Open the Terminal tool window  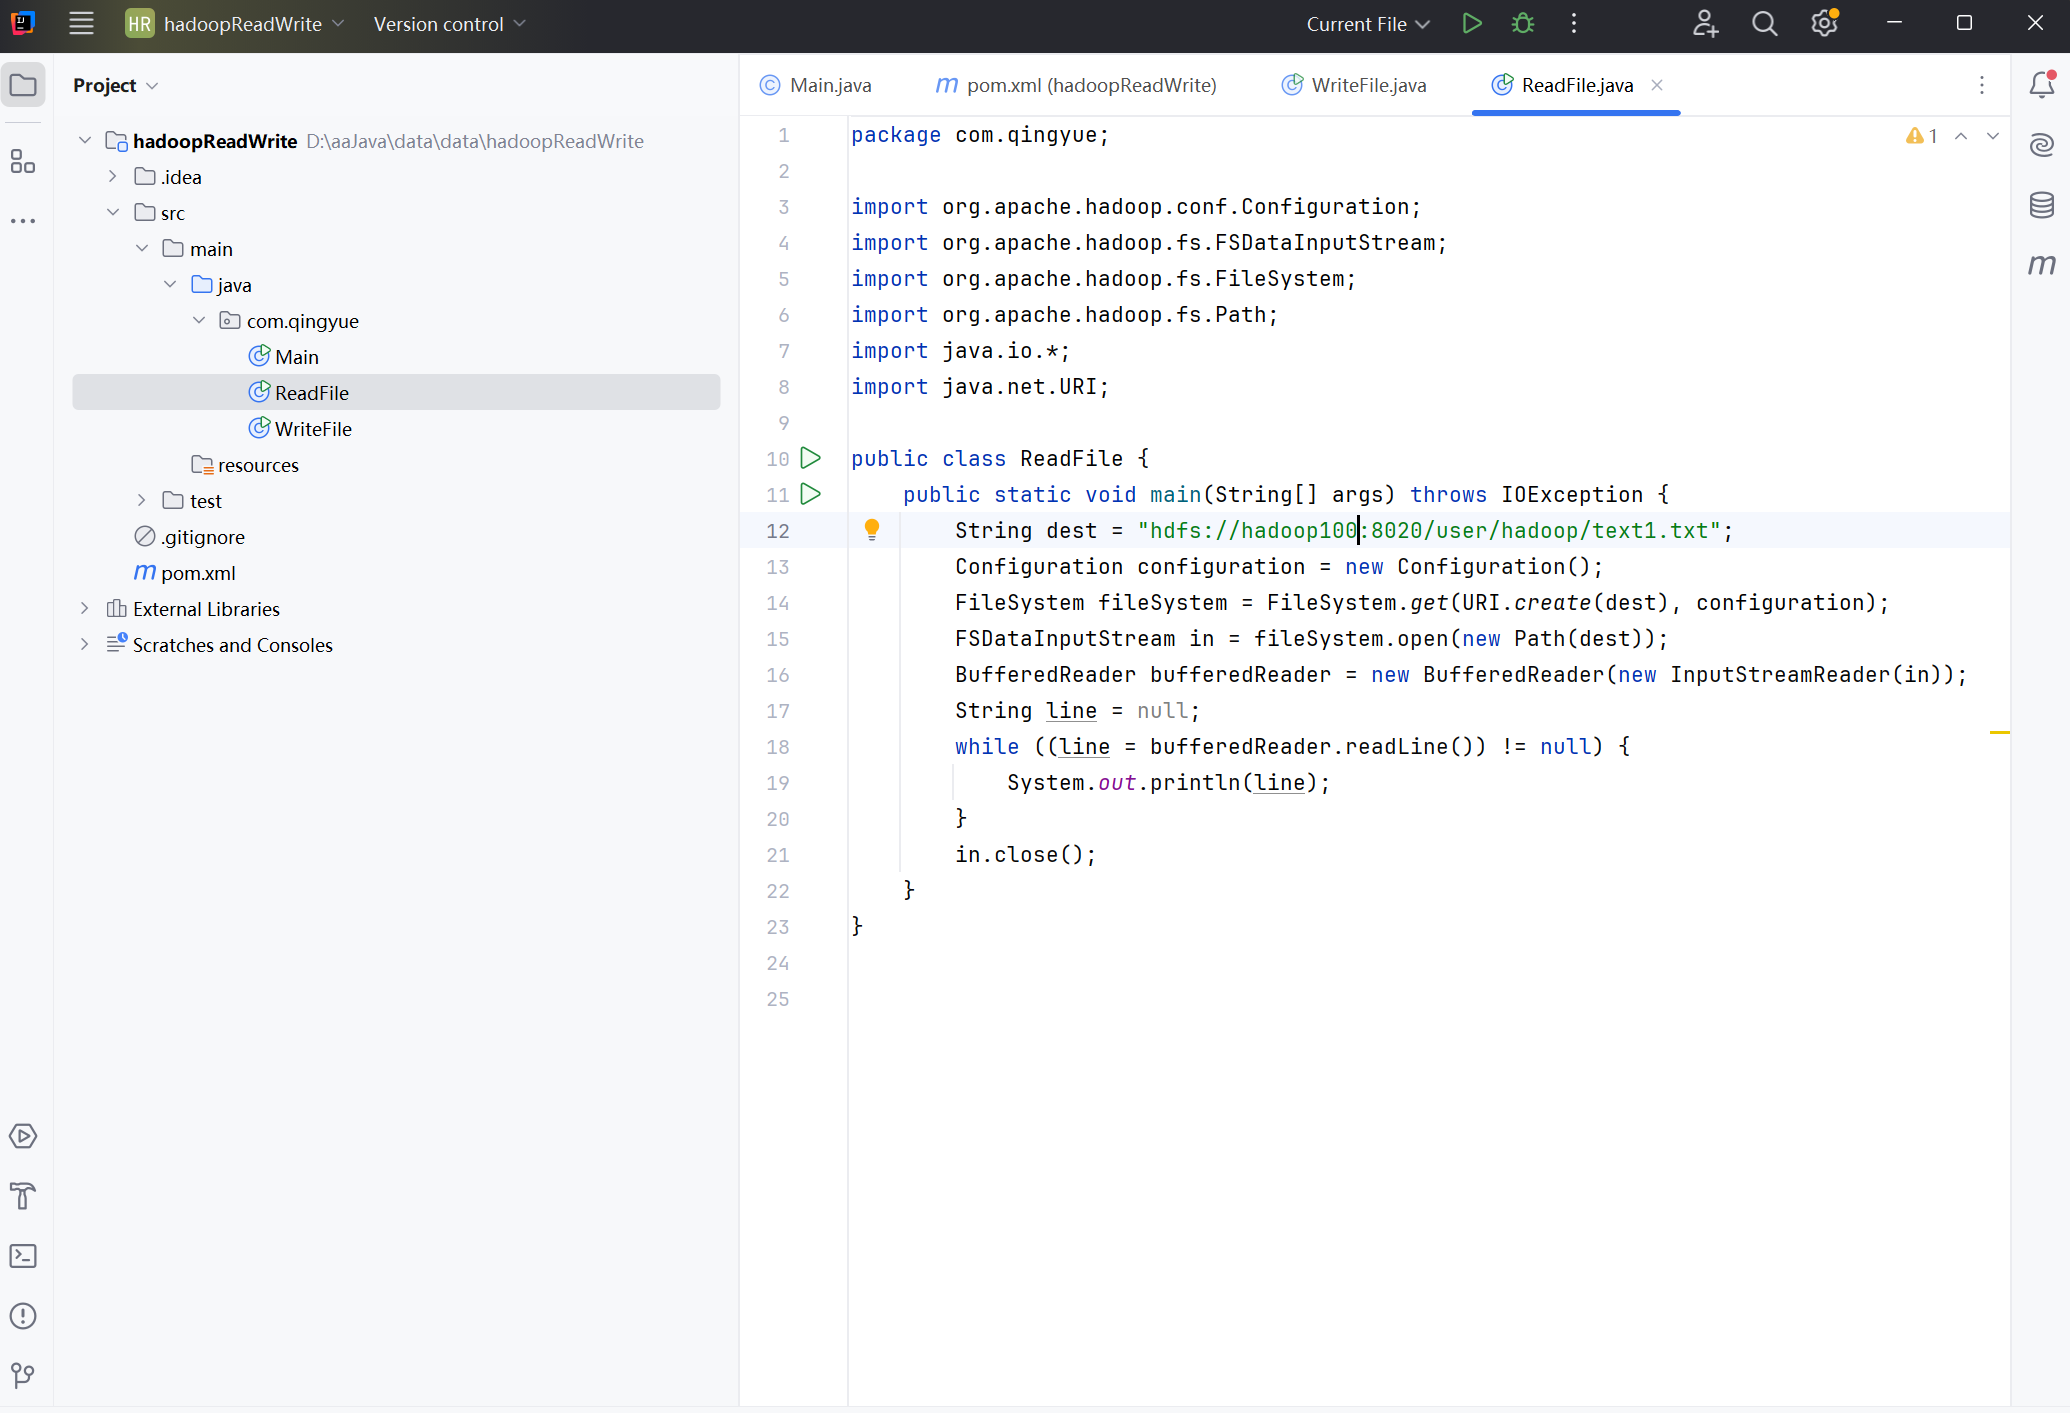tap(23, 1256)
